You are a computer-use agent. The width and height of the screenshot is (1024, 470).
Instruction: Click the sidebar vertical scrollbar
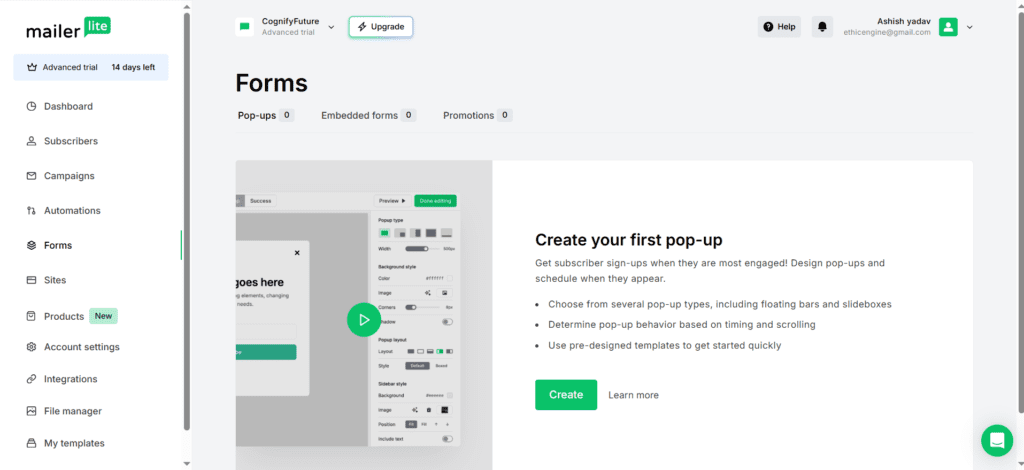pos(187,222)
